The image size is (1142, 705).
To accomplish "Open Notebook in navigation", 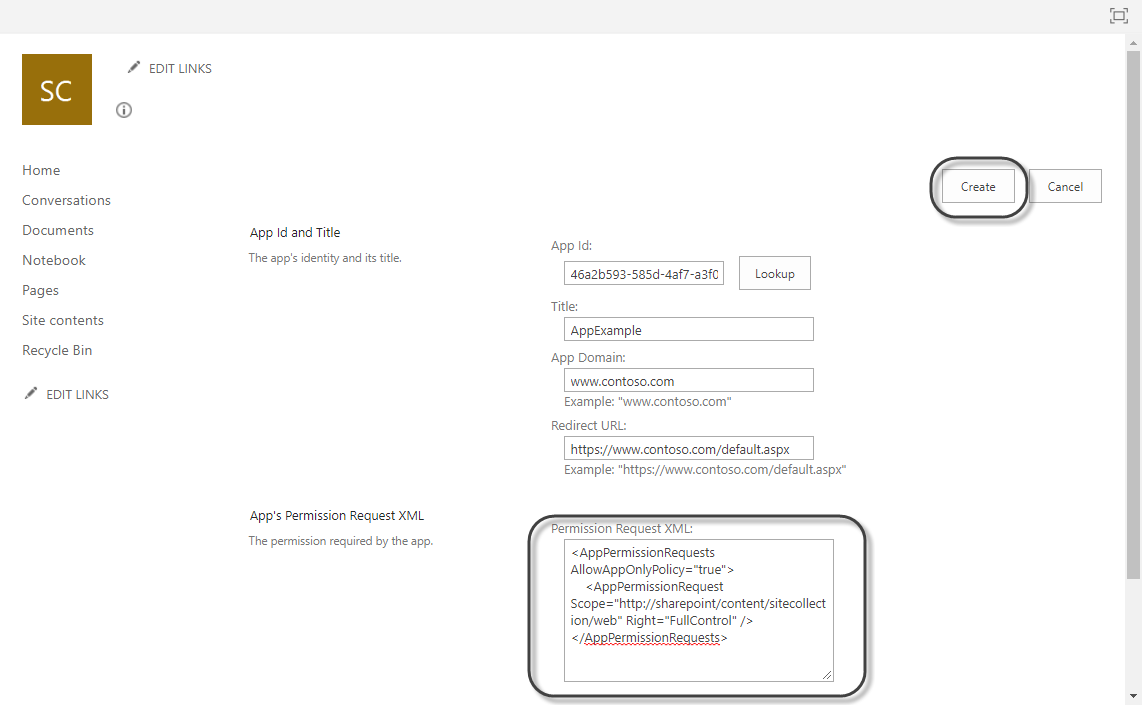I will click(x=54, y=260).
